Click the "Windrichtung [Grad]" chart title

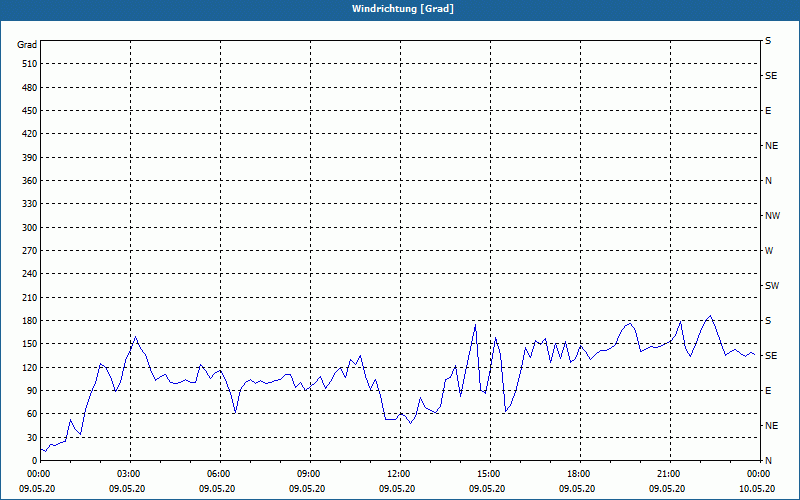pyautogui.click(x=403, y=9)
